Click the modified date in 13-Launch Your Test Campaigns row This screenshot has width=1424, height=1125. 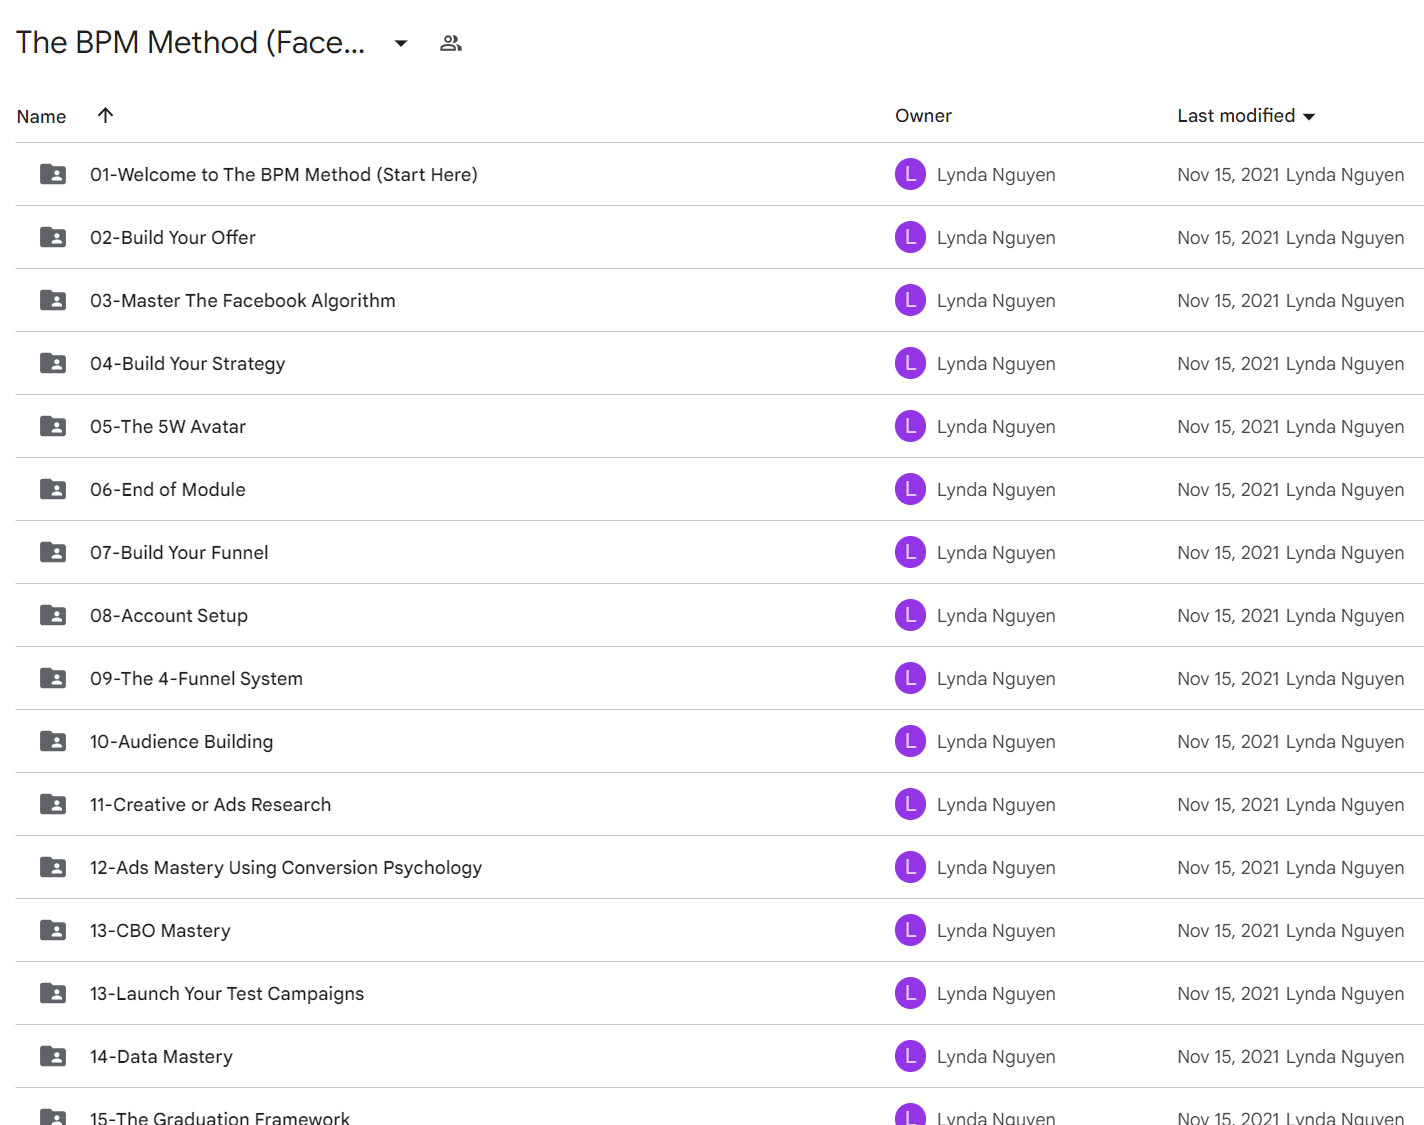(1228, 993)
